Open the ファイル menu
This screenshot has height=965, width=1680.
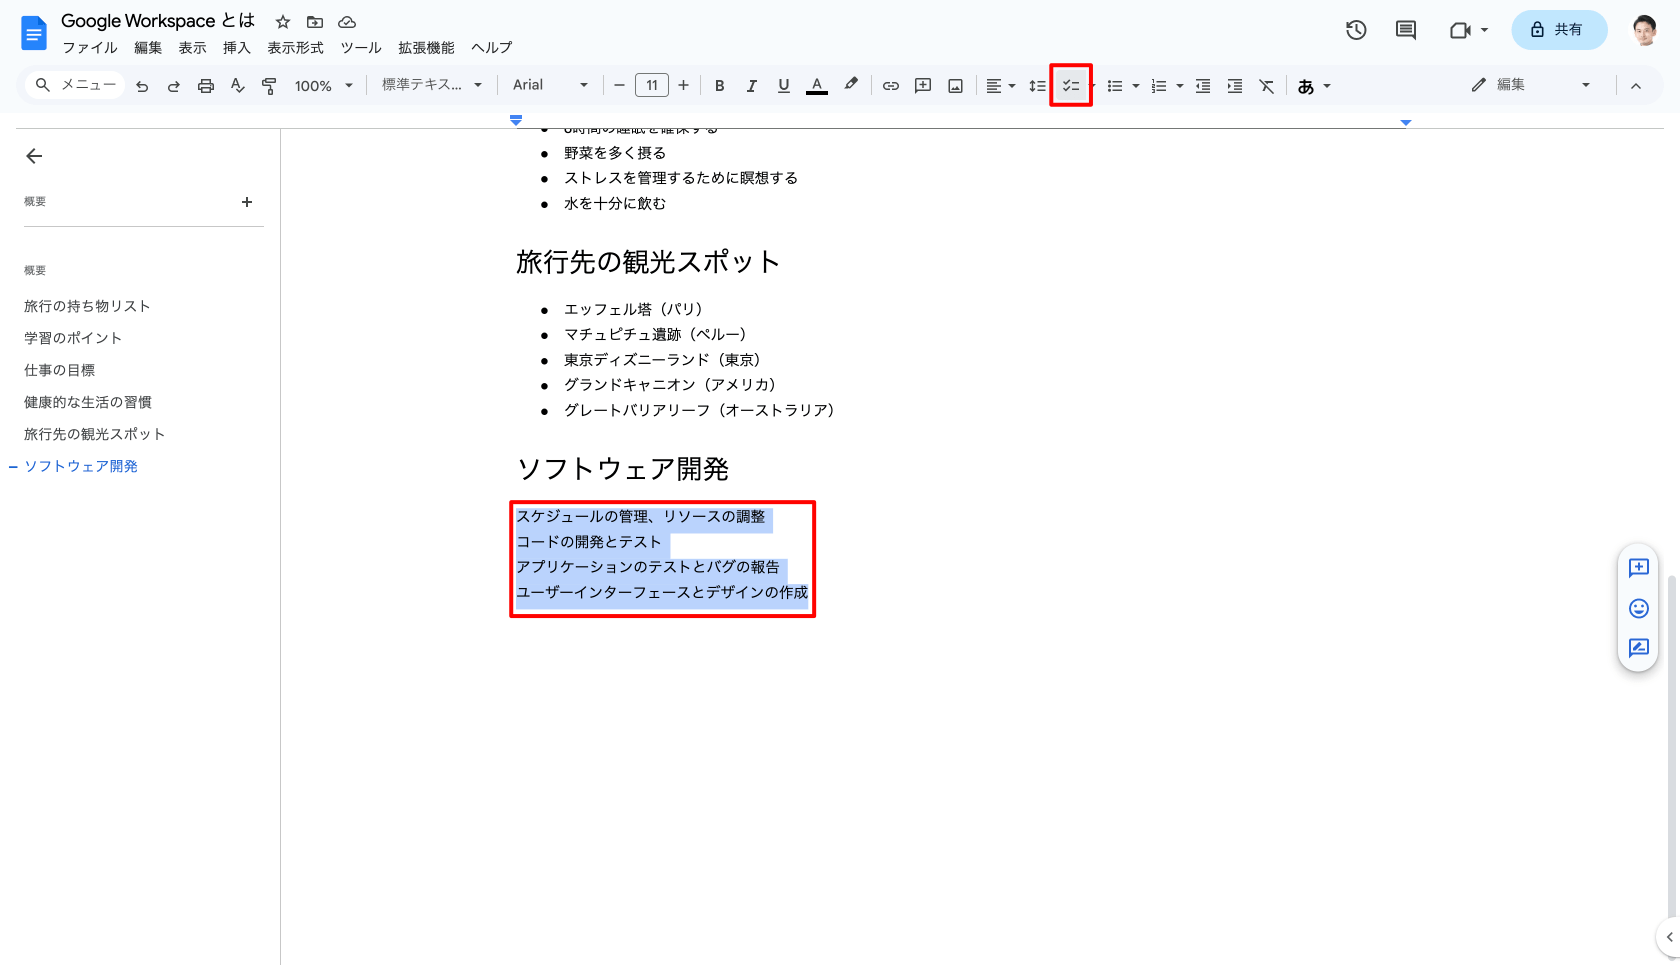90,48
